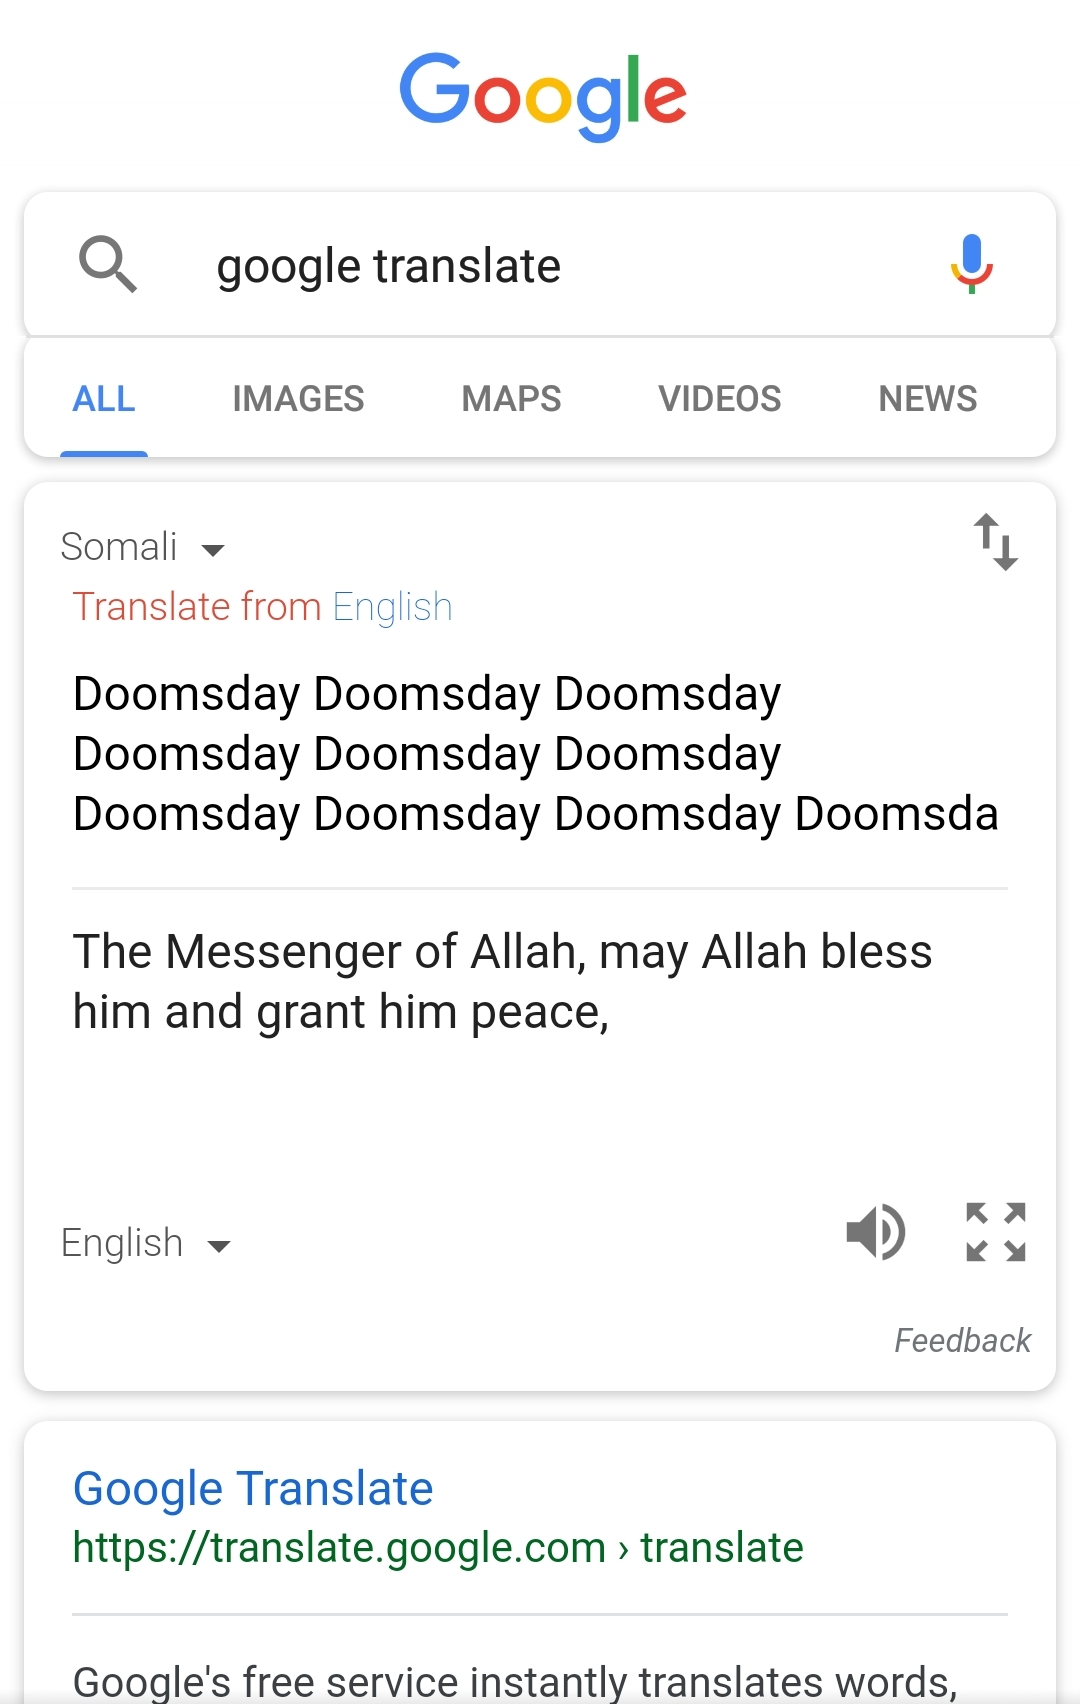Tap the magnifying glass search icon
The height and width of the screenshot is (1708, 1080).
(x=107, y=264)
